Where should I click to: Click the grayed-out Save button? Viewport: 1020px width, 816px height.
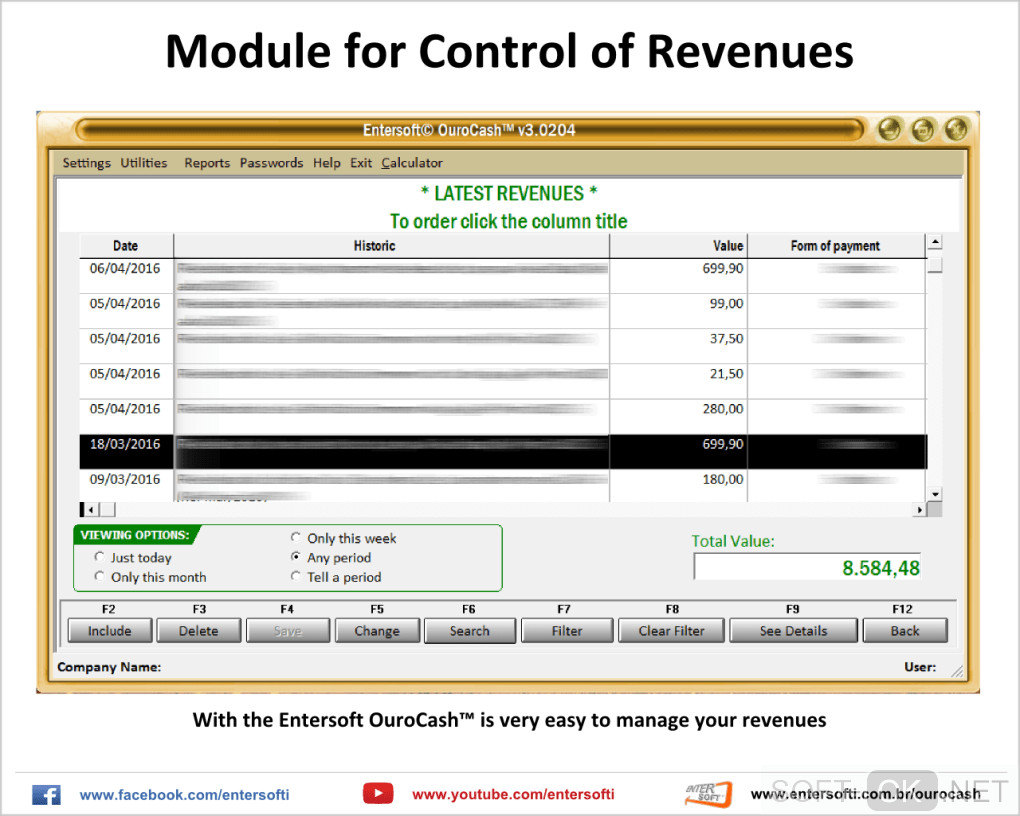(x=288, y=631)
